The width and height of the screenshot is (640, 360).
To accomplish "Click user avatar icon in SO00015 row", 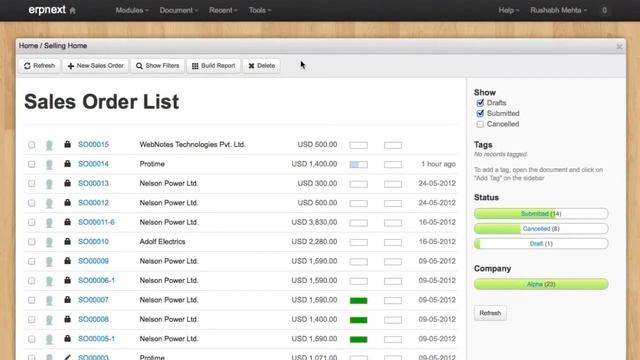I will pyautogui.click(x=49, y=145).
